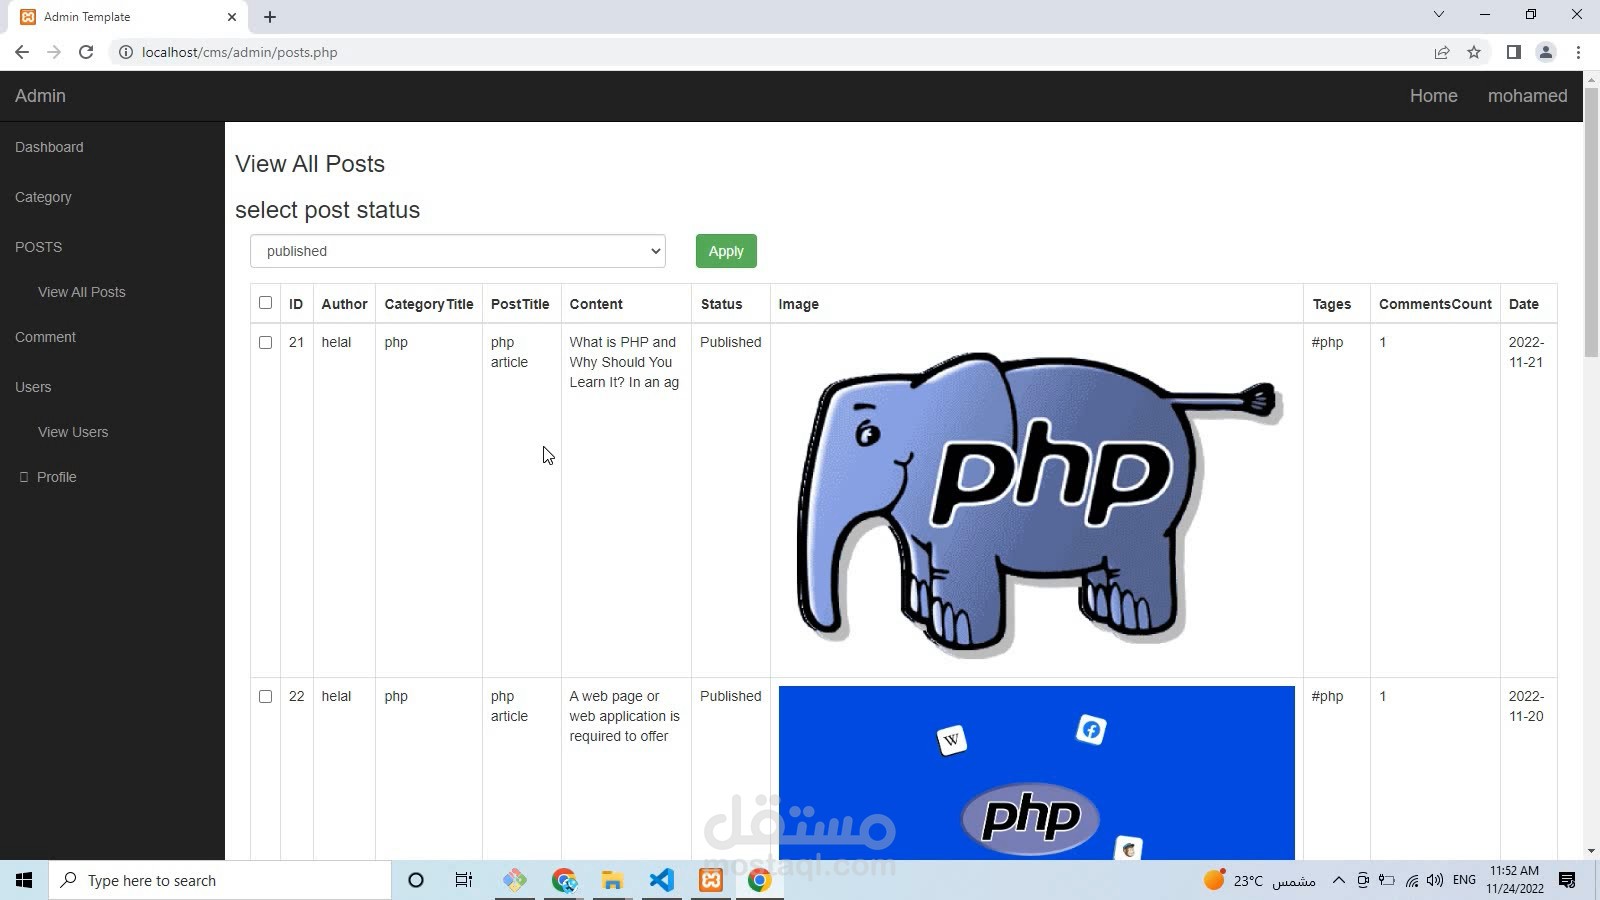1600x900 pixels.
Task: Open the Windows Start menu
Action: 24,880
